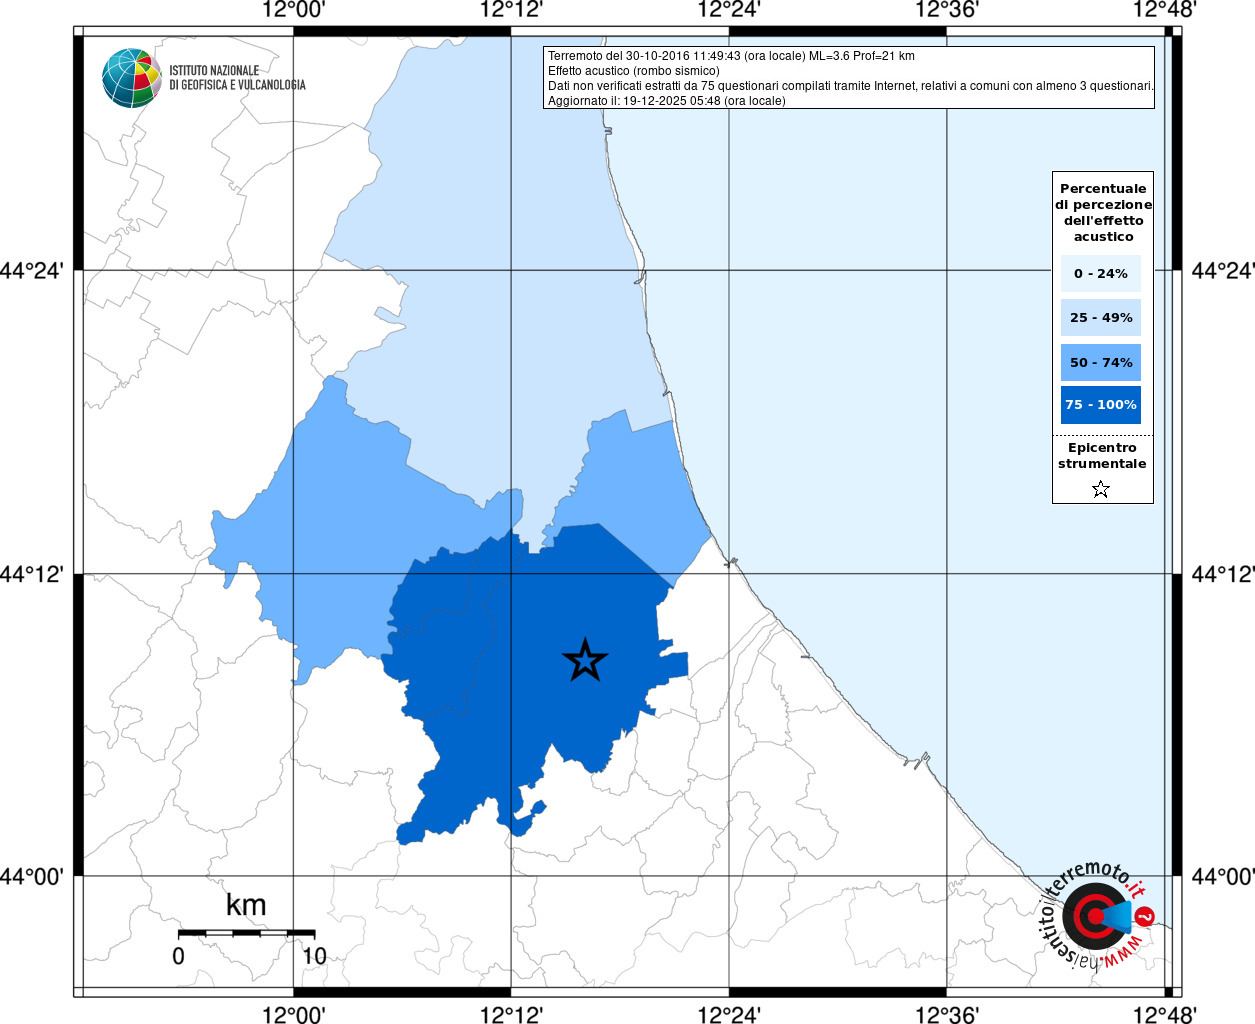Click the red target bullseye logo
This screenshot has width=1255, height=1024.
tap(1089, 916)
